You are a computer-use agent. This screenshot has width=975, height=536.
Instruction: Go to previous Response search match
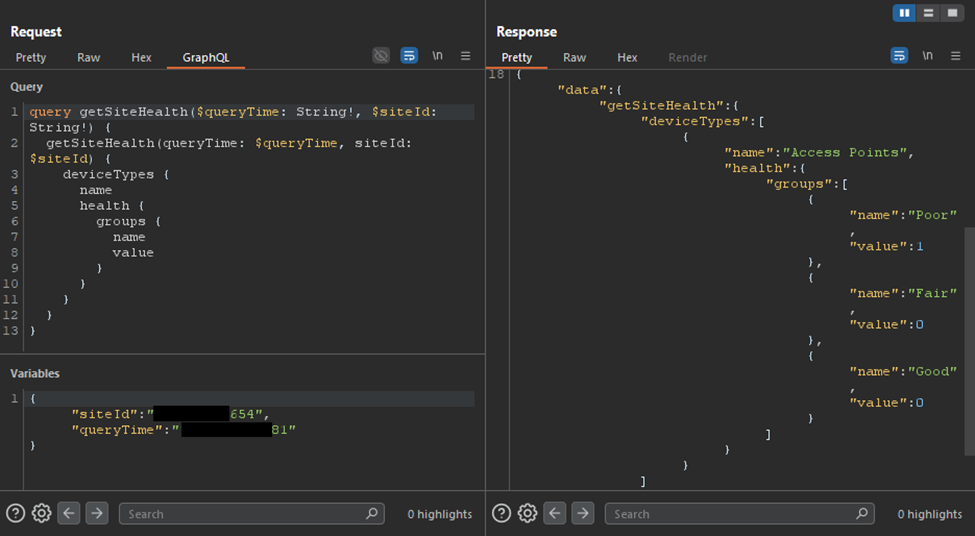click(x=555, y=513)
